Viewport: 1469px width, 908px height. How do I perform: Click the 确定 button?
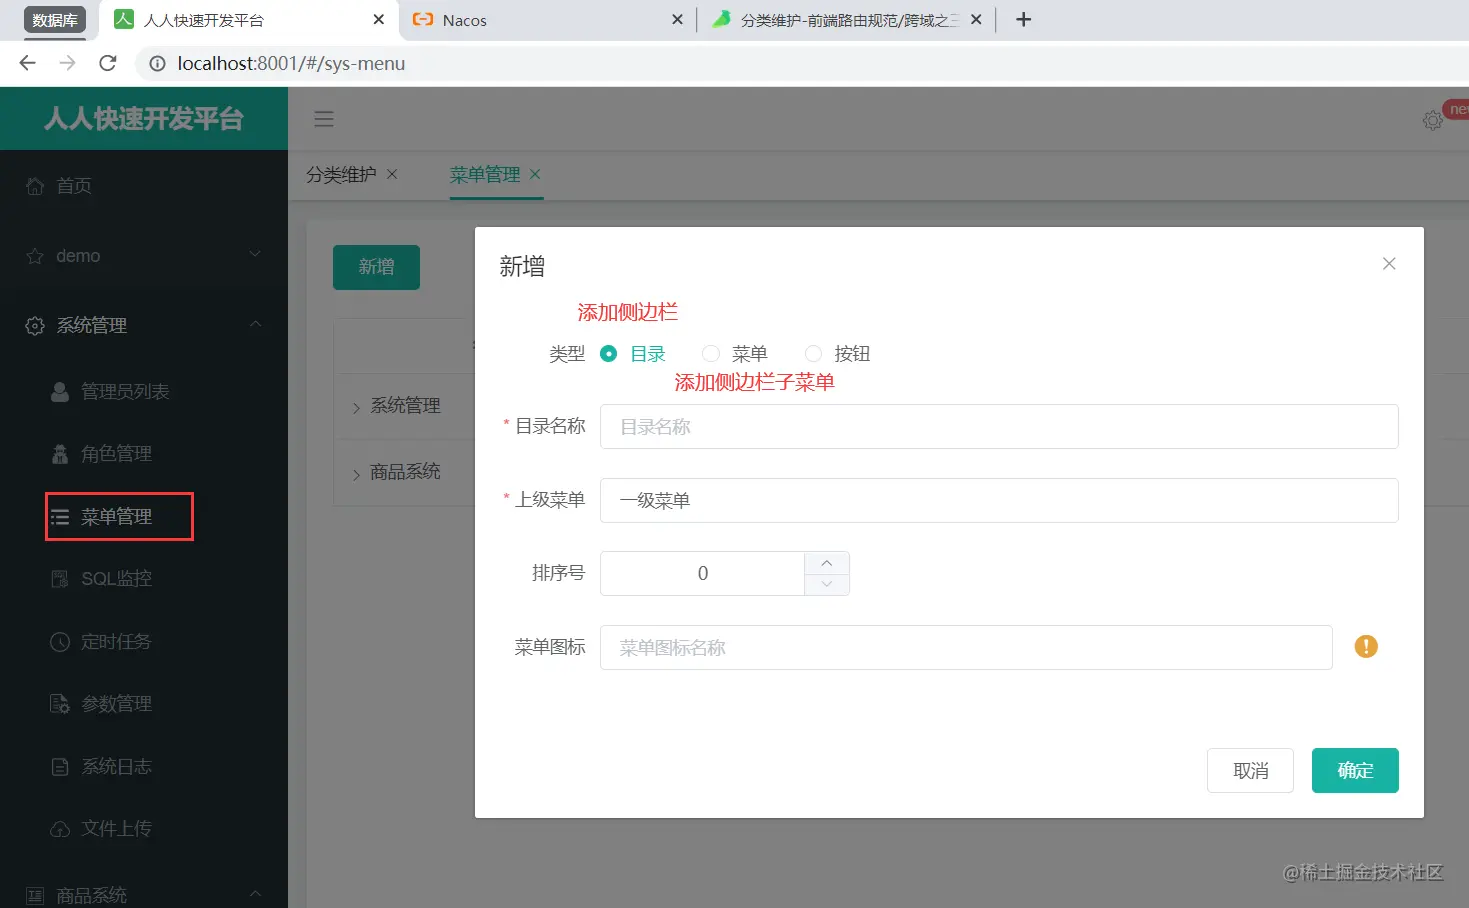(x=1355, y=771)
